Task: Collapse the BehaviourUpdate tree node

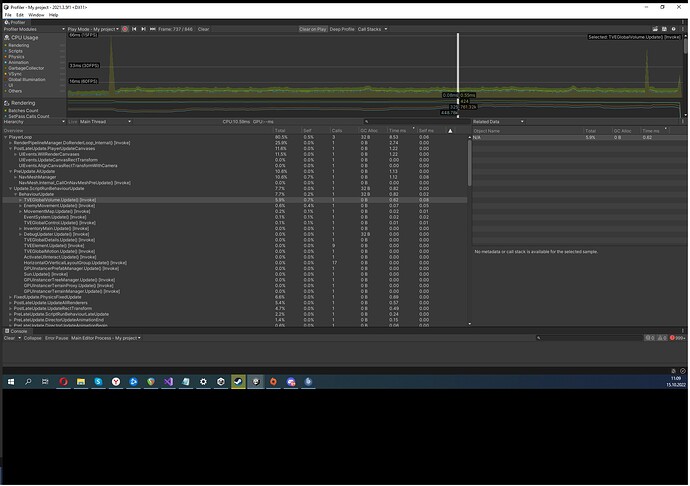Action: tap(15, 194)
